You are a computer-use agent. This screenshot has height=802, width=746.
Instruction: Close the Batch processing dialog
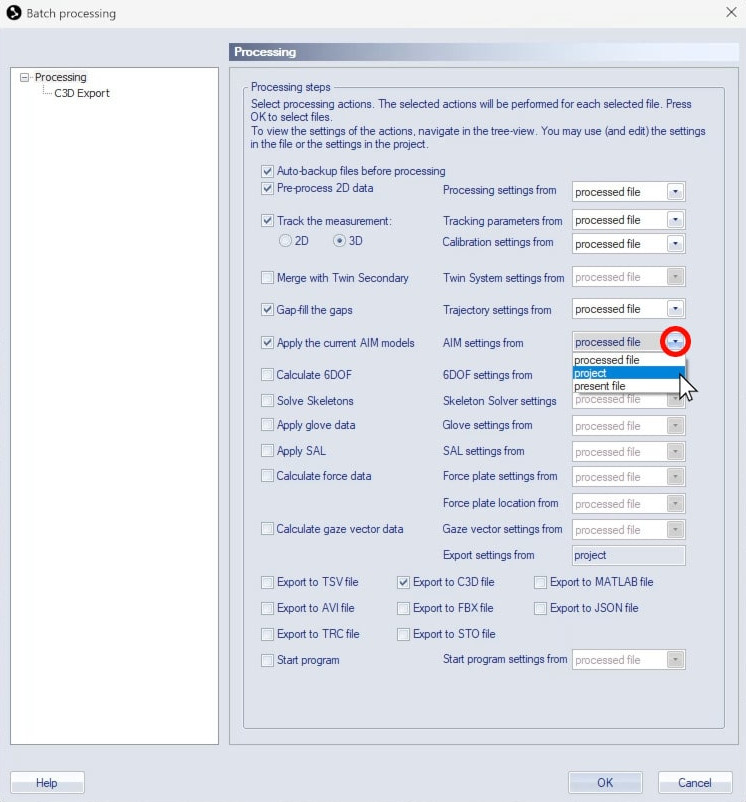[x=729, y=13]
